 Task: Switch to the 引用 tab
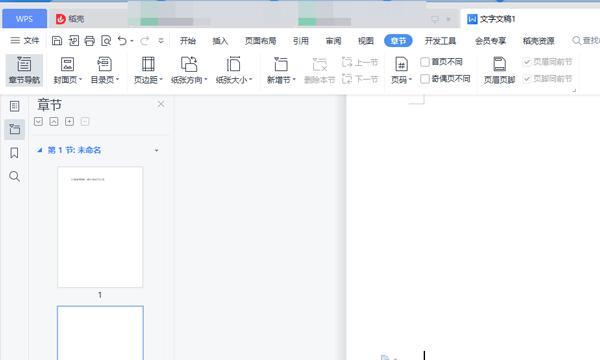pos(301,41)
